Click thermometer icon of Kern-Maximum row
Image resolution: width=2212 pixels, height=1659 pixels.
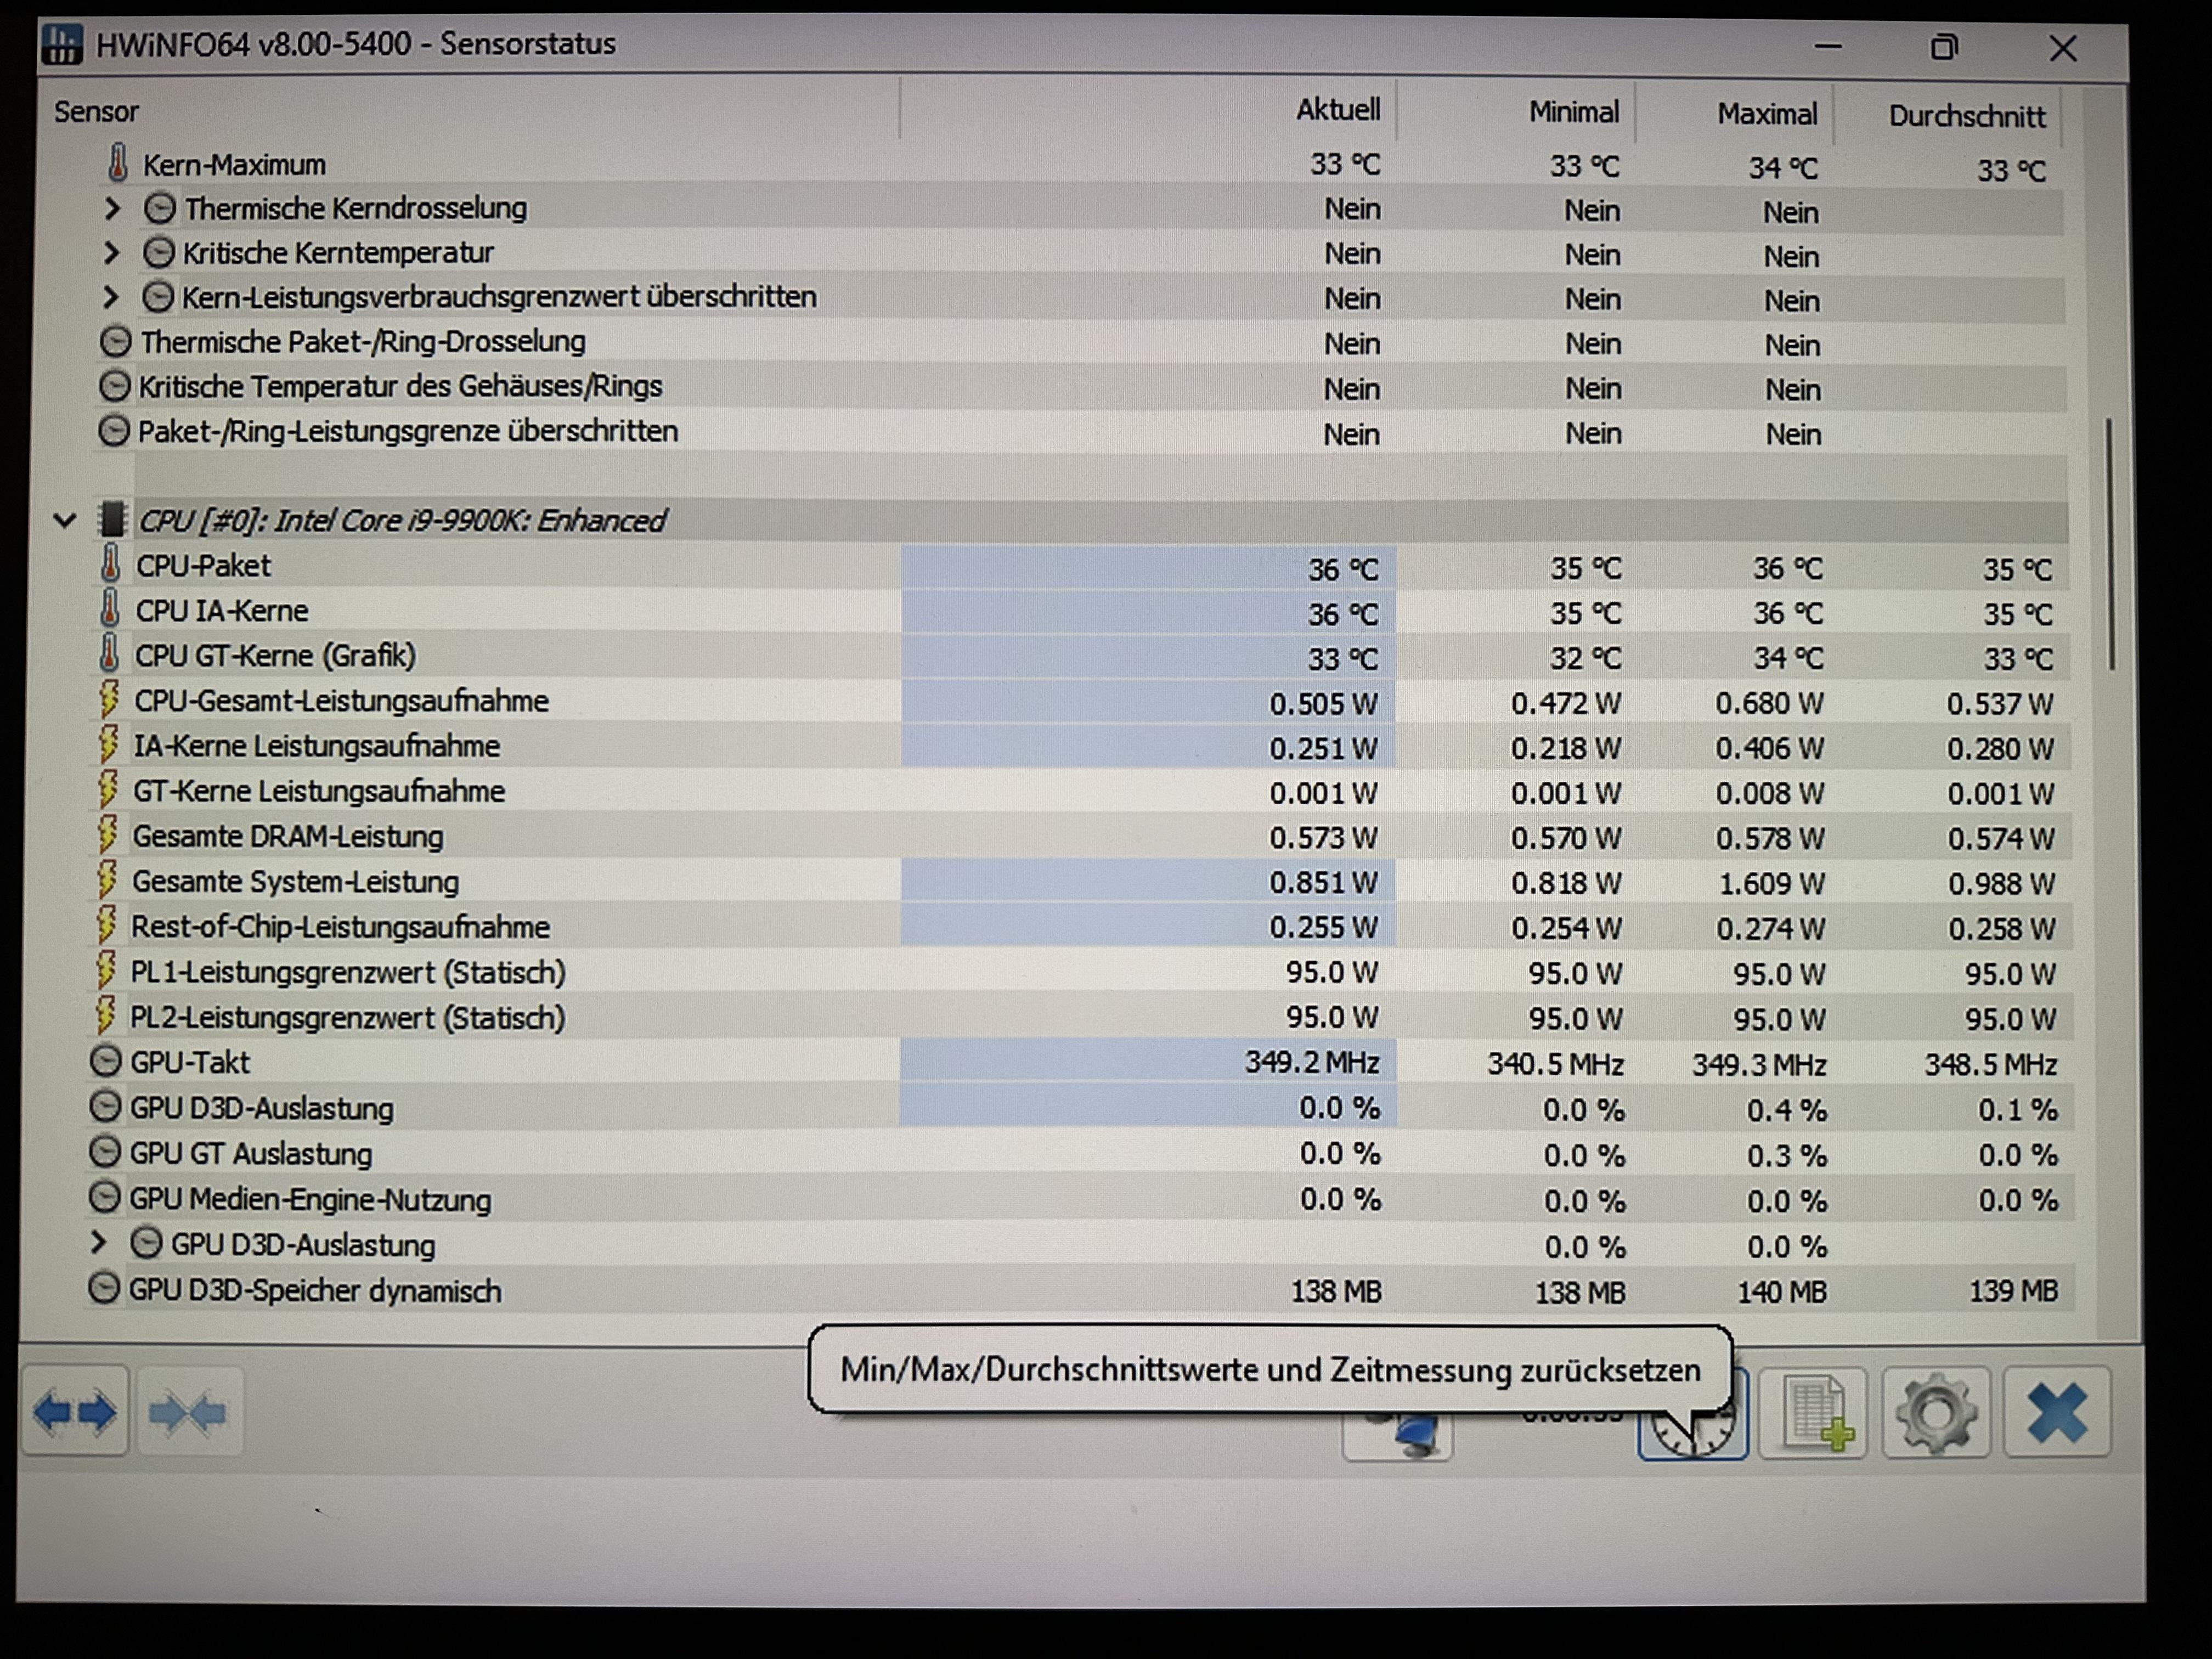click(118, 163)
